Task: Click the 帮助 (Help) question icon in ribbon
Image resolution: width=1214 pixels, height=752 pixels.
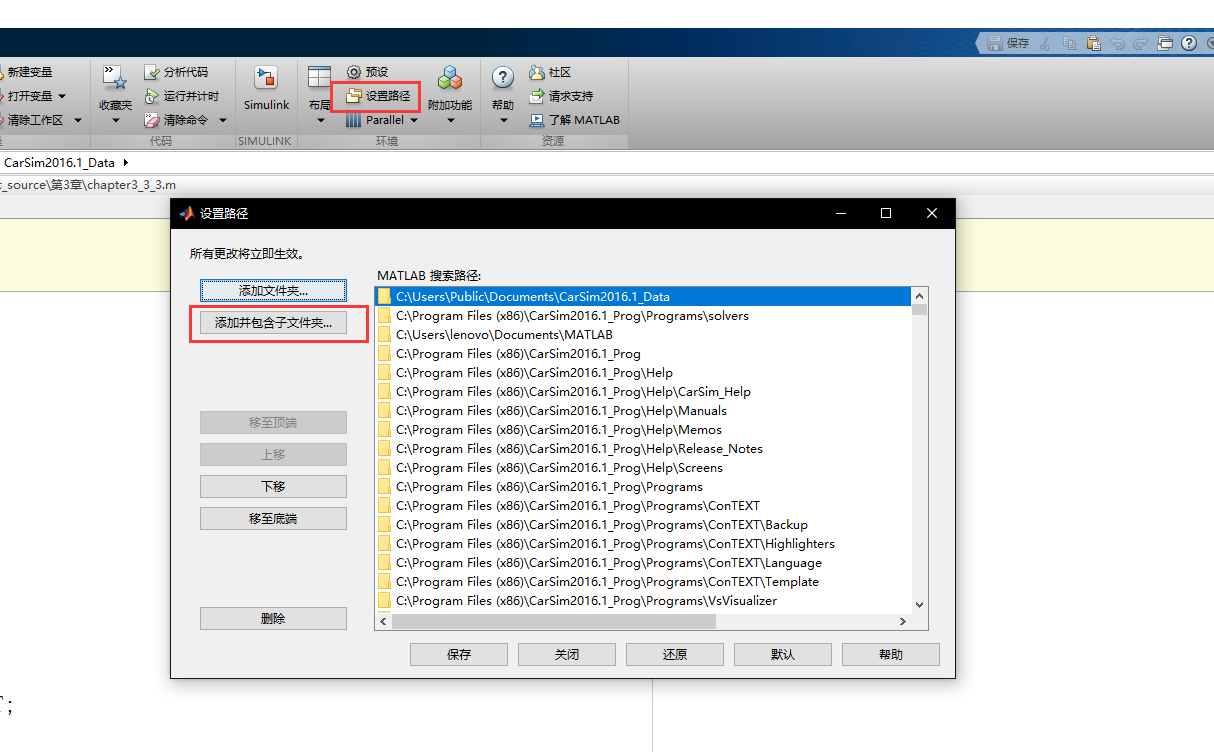Action: tap(503, 78)
